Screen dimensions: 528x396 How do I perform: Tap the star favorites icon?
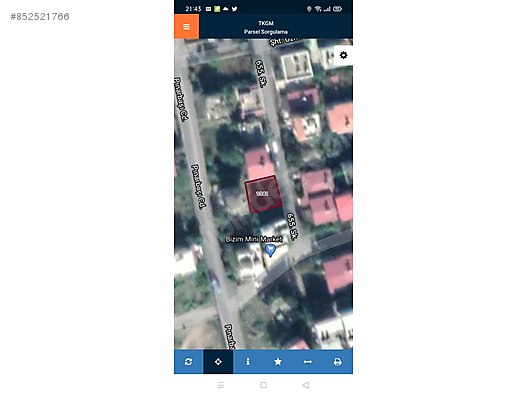point(278,362)
